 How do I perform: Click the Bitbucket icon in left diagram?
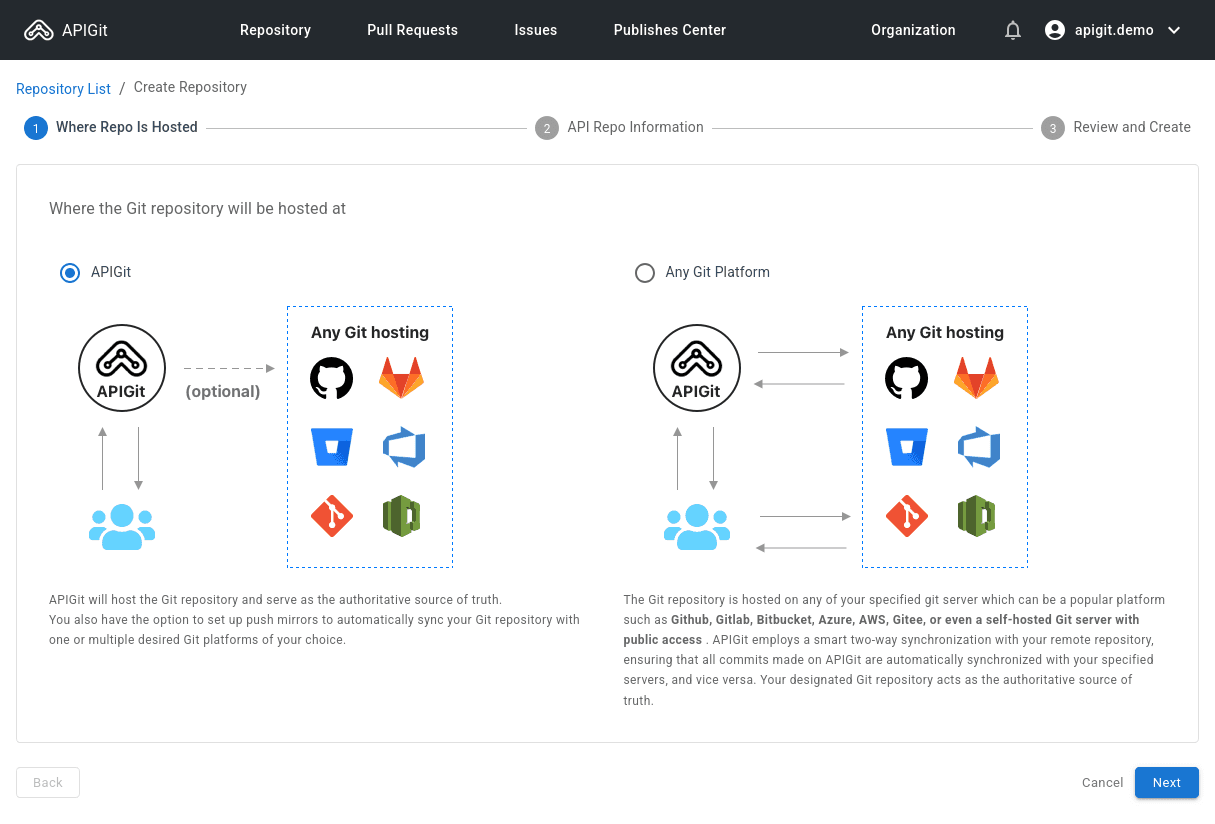332,447
